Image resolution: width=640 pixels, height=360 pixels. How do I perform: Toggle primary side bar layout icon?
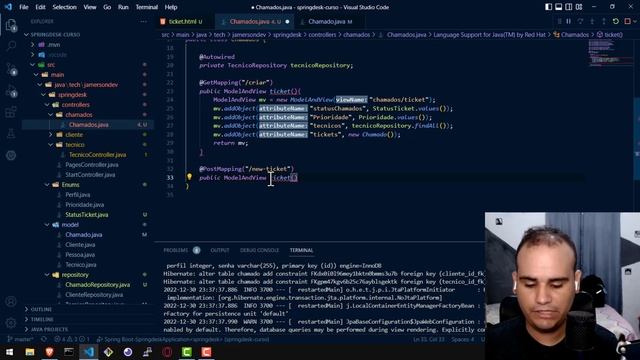tap(548, 7)
